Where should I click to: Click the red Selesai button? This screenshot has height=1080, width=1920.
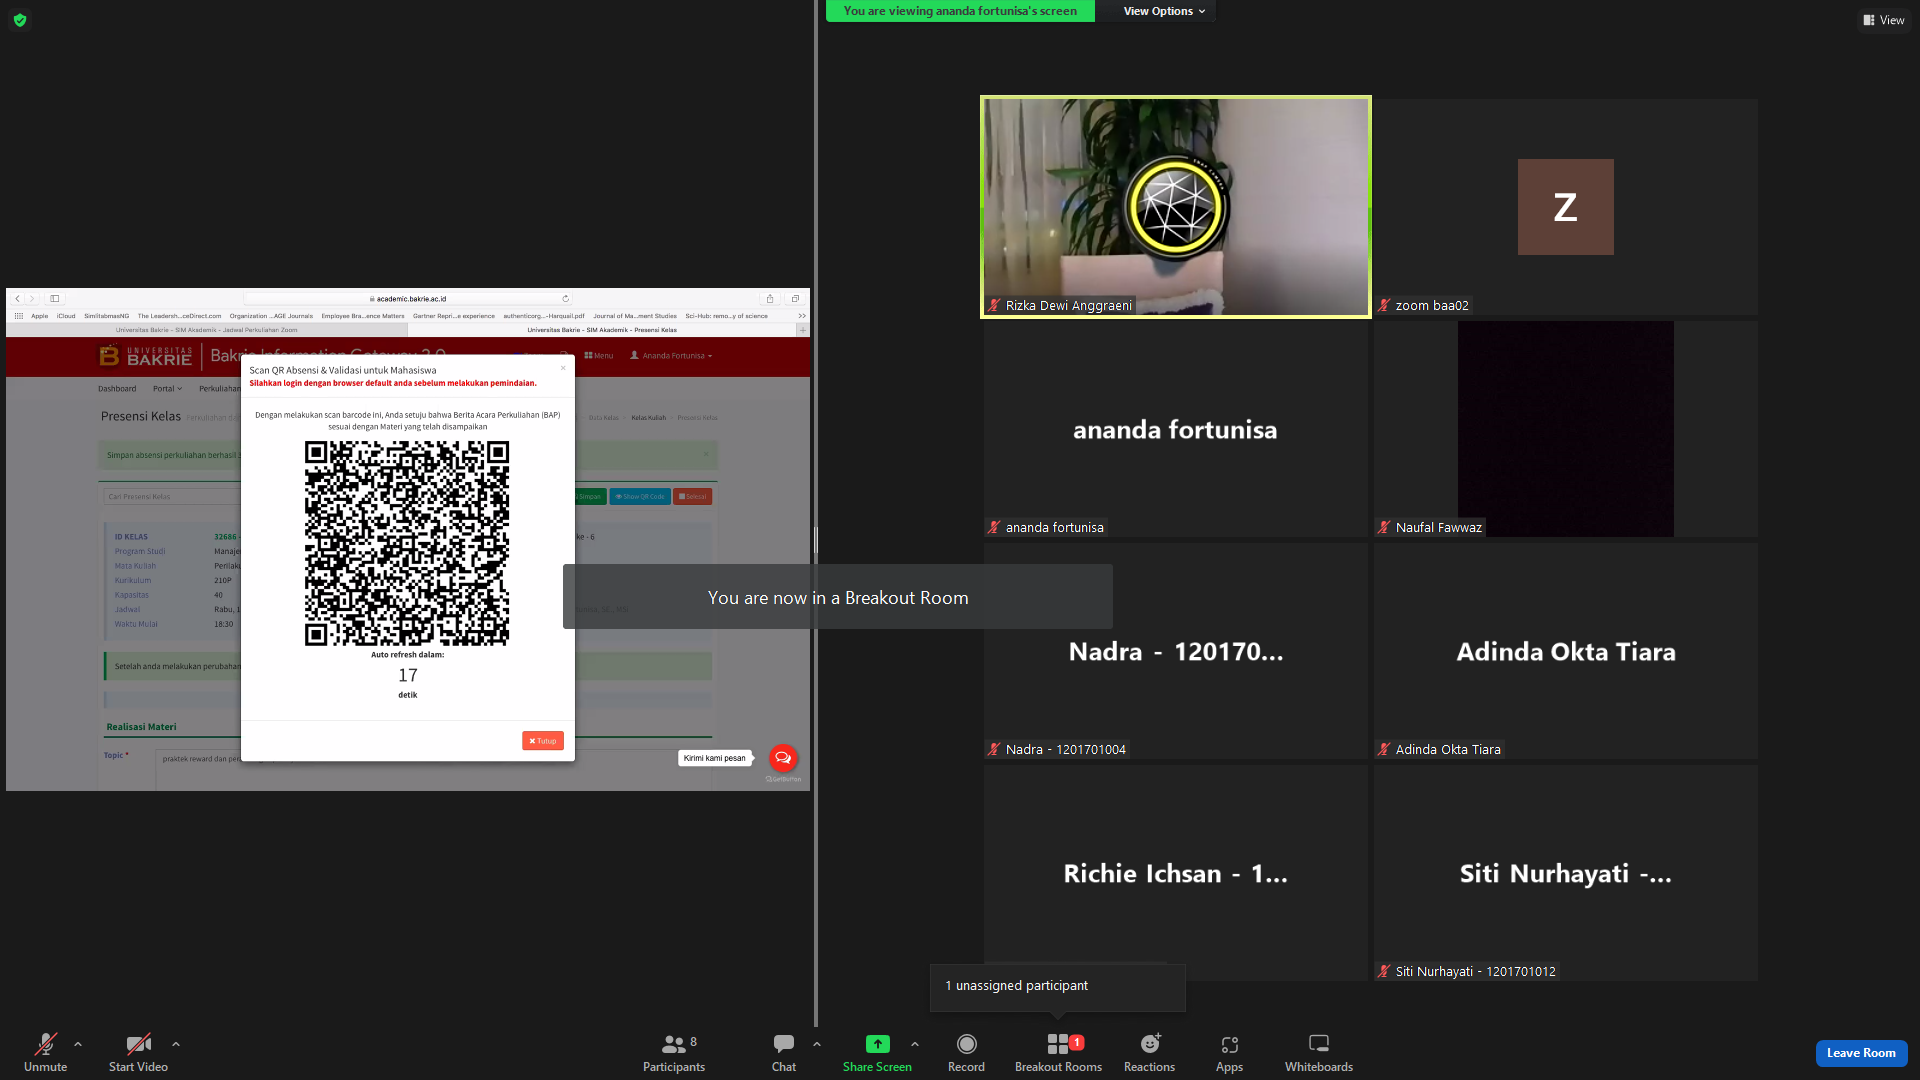(693, 496)
